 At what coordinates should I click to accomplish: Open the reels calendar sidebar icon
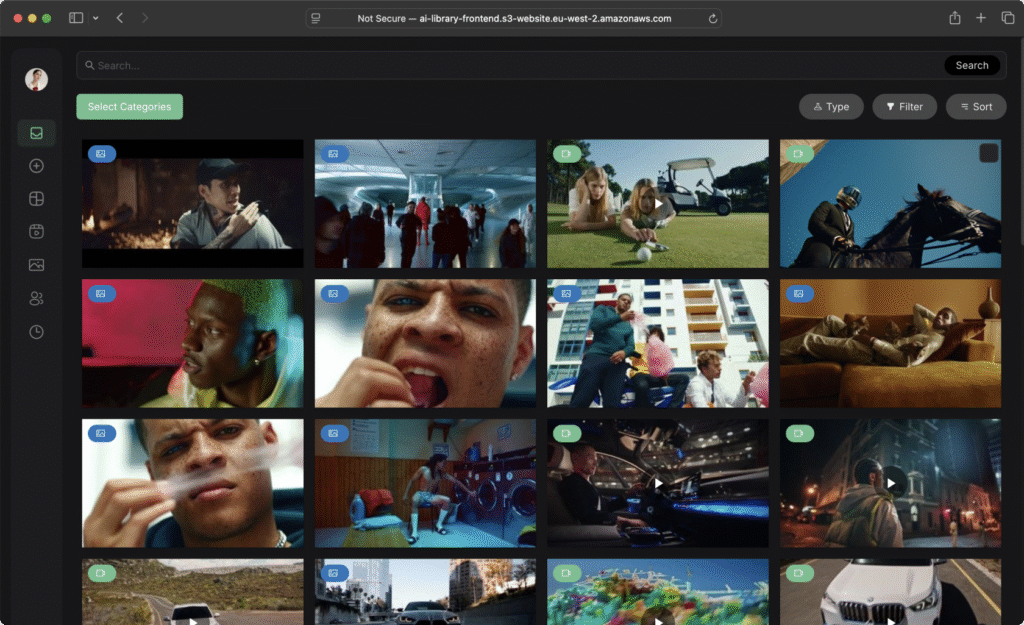(x=37, y=231)
